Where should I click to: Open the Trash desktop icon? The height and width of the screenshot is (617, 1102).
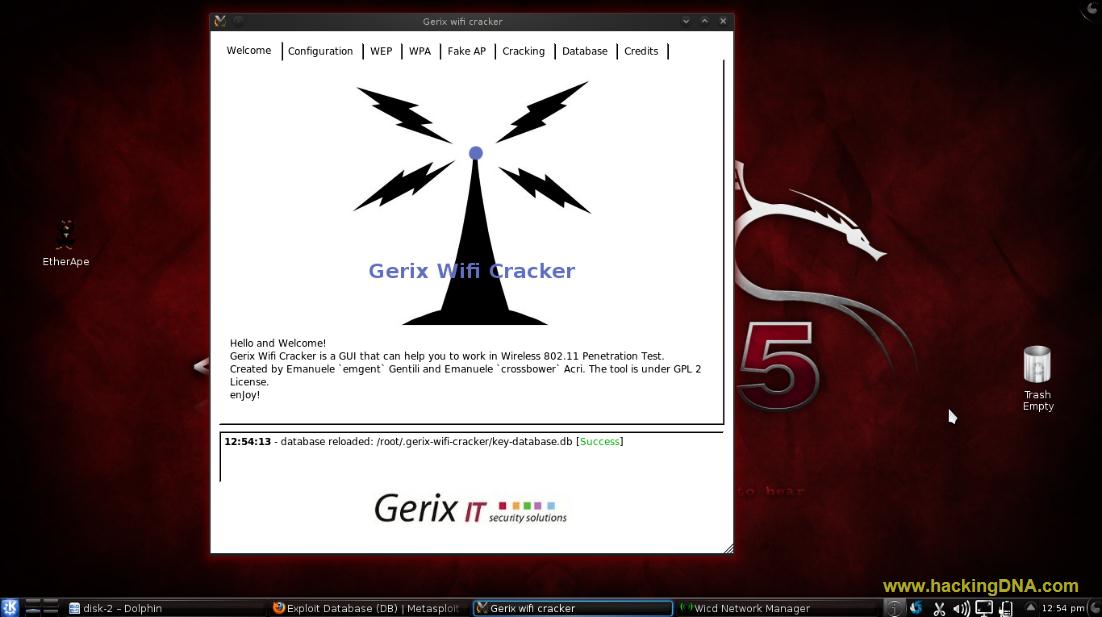(x=1037, y=378)
